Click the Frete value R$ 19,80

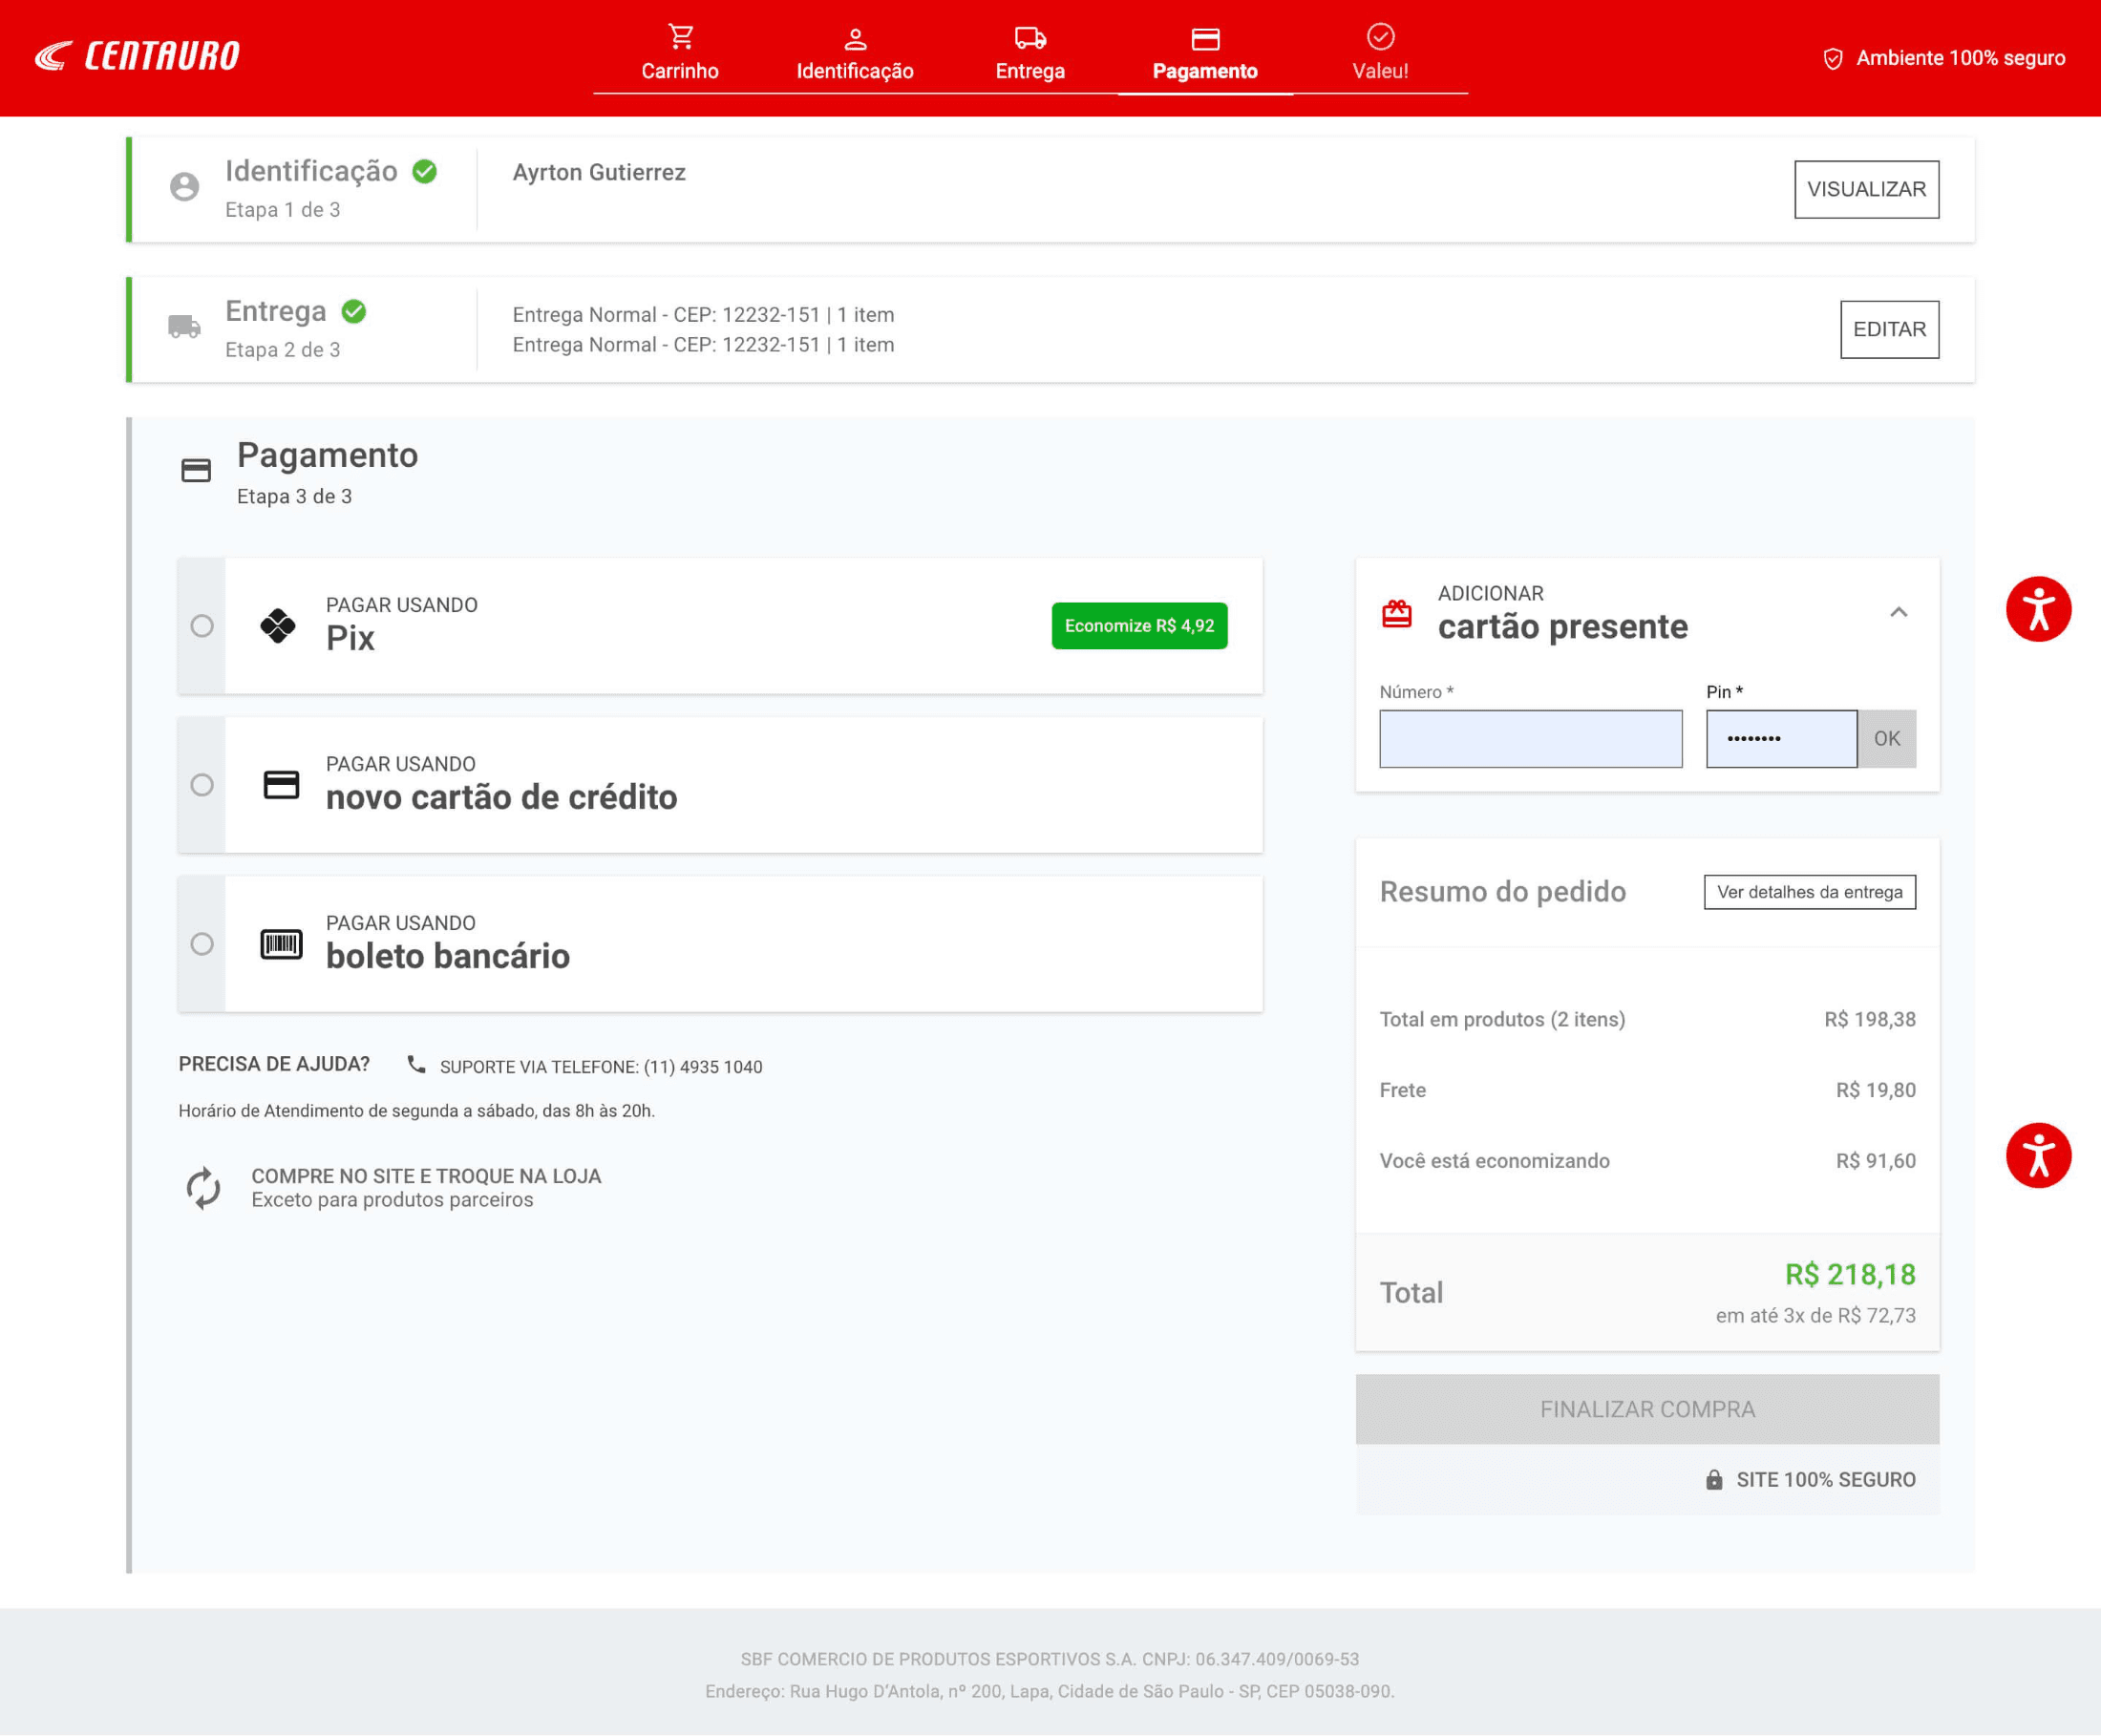point(1875,1090)
